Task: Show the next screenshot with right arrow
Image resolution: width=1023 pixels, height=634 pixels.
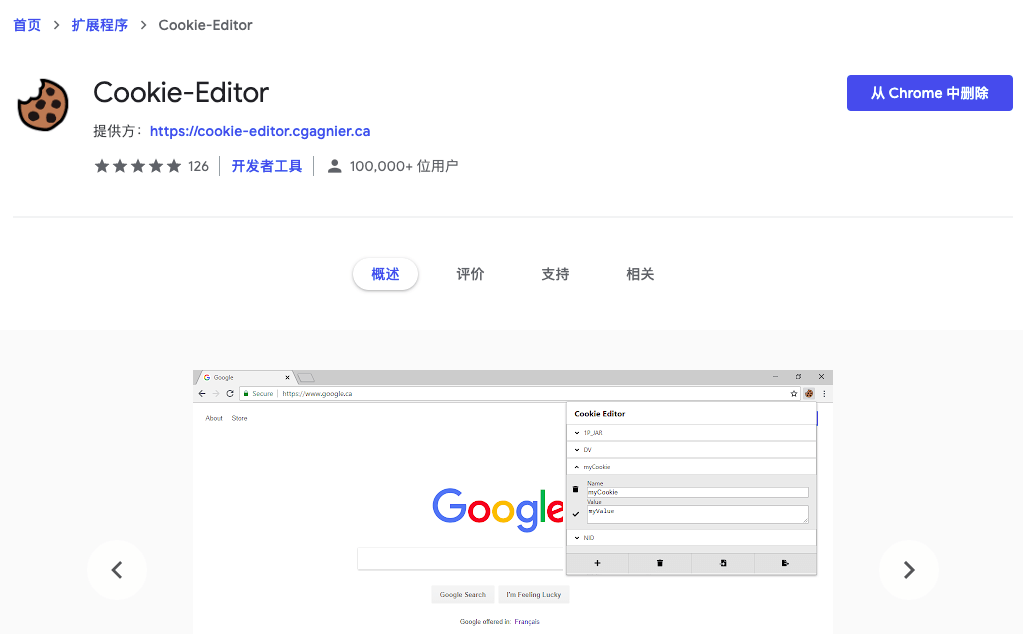Action: point(909,570)
